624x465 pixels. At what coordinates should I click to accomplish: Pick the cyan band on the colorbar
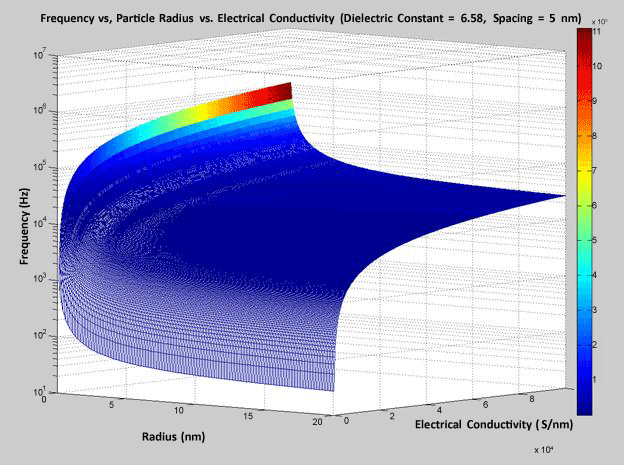(586, 262)
